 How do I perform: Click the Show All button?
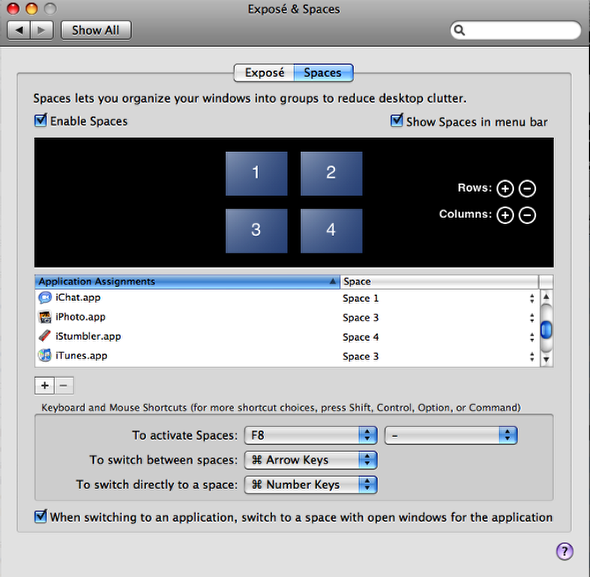click(96, 30)
